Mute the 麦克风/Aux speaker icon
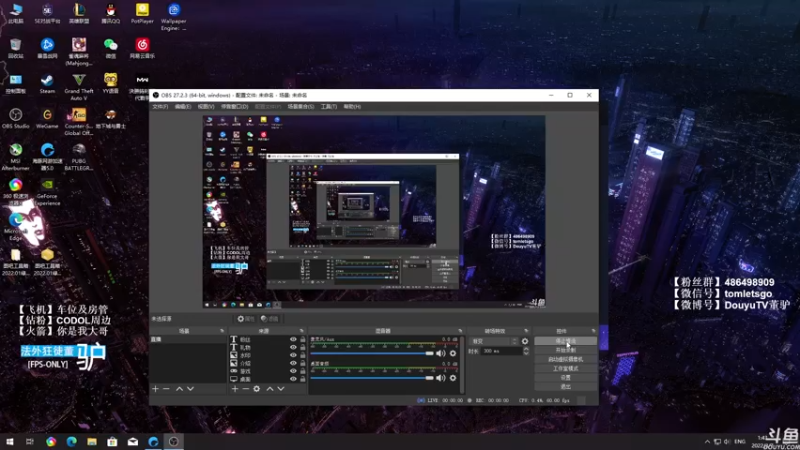 (x=441, y=353)
